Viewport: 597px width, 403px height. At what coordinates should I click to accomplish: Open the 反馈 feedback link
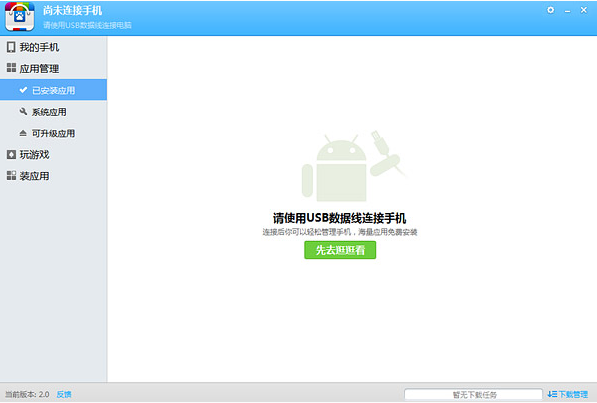click(64, 394)
